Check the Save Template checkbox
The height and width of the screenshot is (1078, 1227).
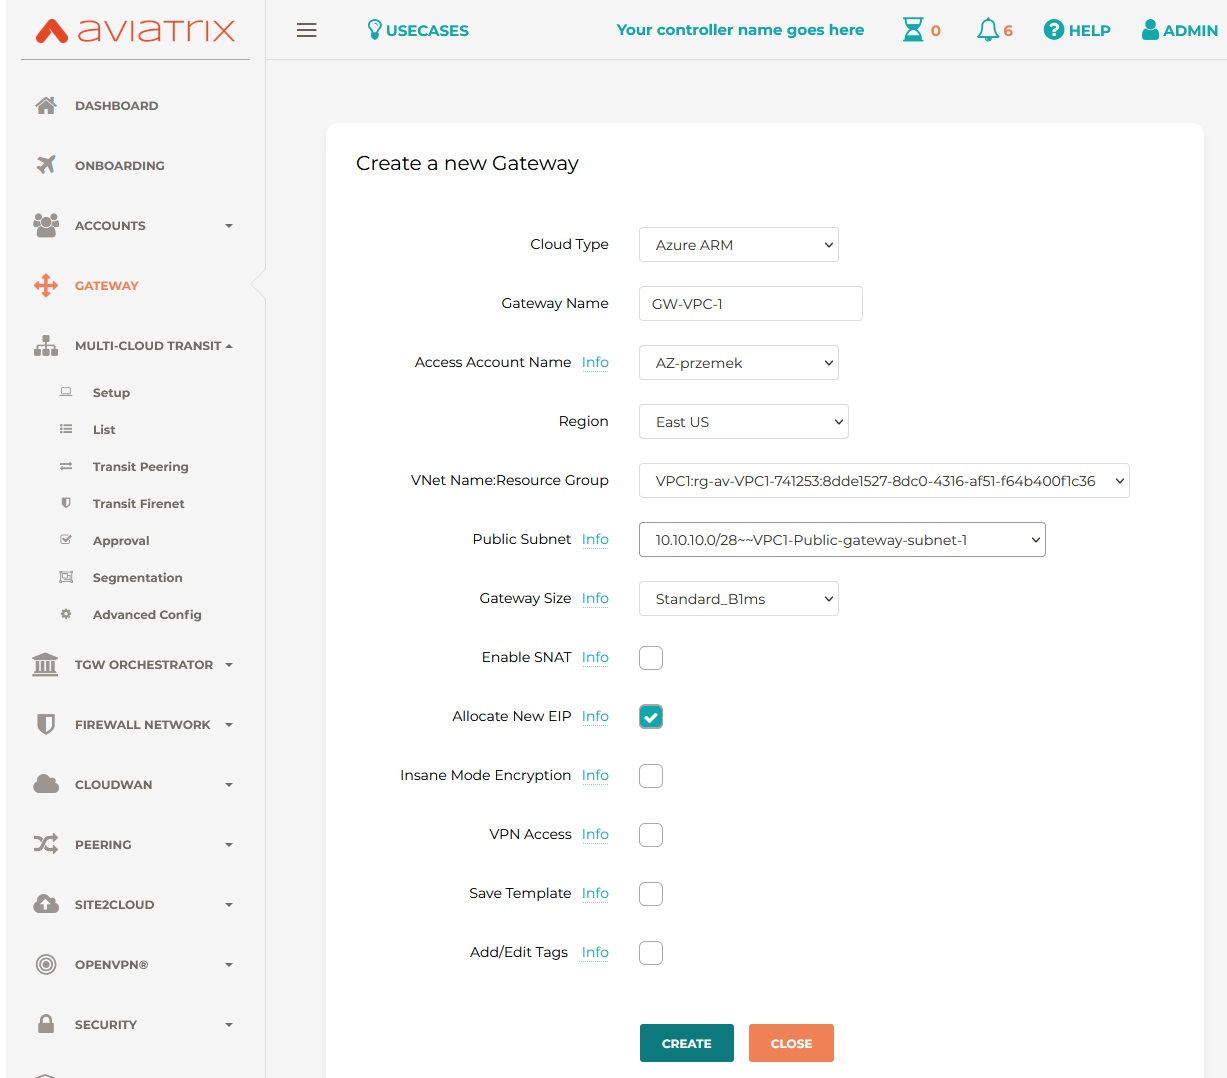tap(651, 894)
